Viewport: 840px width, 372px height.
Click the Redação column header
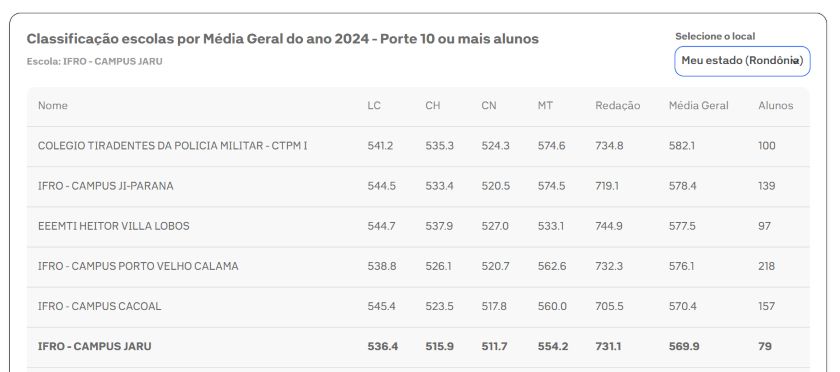tap(617, 106)
